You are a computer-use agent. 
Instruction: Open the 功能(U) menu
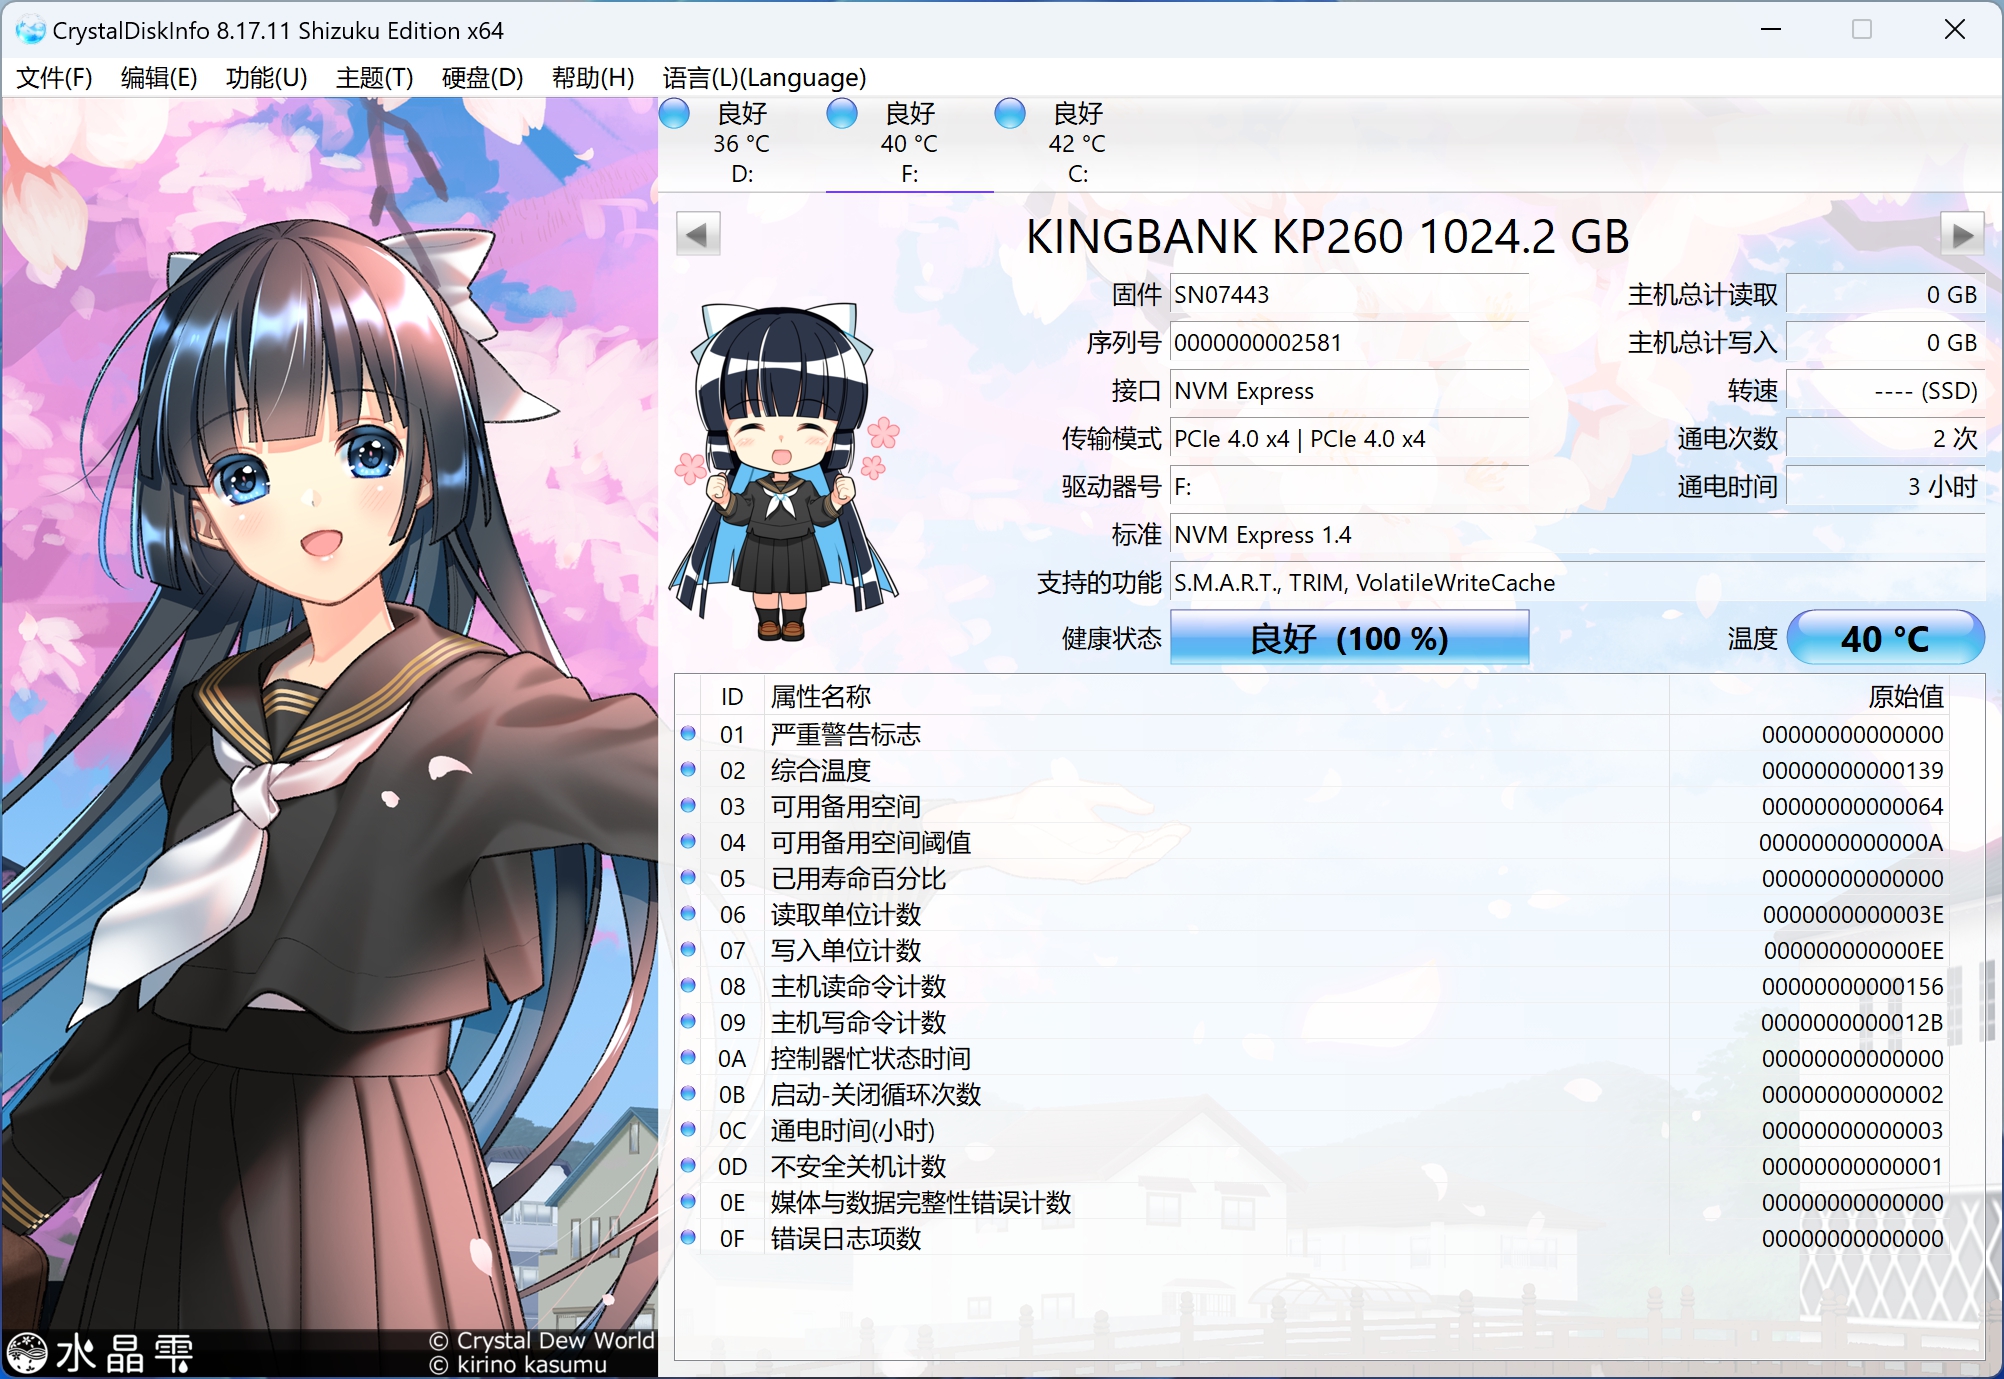266,78
